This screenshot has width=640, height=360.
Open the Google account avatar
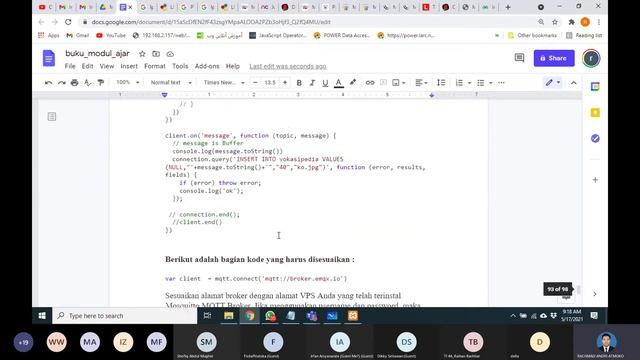click(x=591, y=58)
